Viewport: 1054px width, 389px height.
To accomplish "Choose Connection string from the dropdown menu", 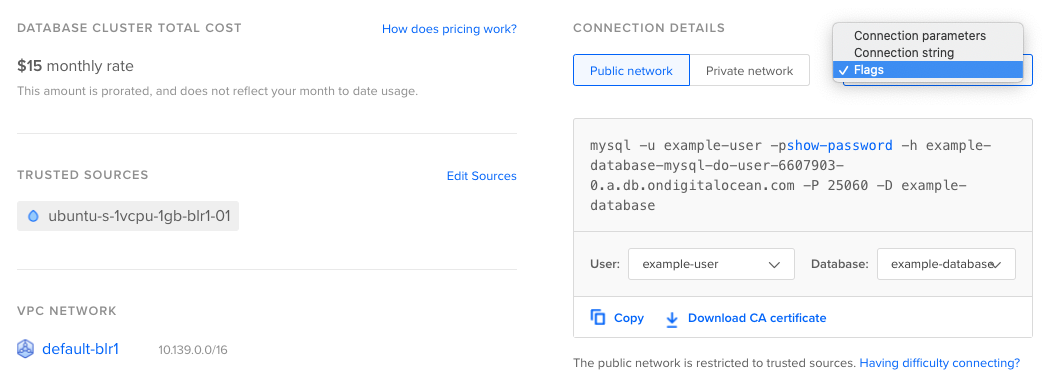I will [903, 52].
